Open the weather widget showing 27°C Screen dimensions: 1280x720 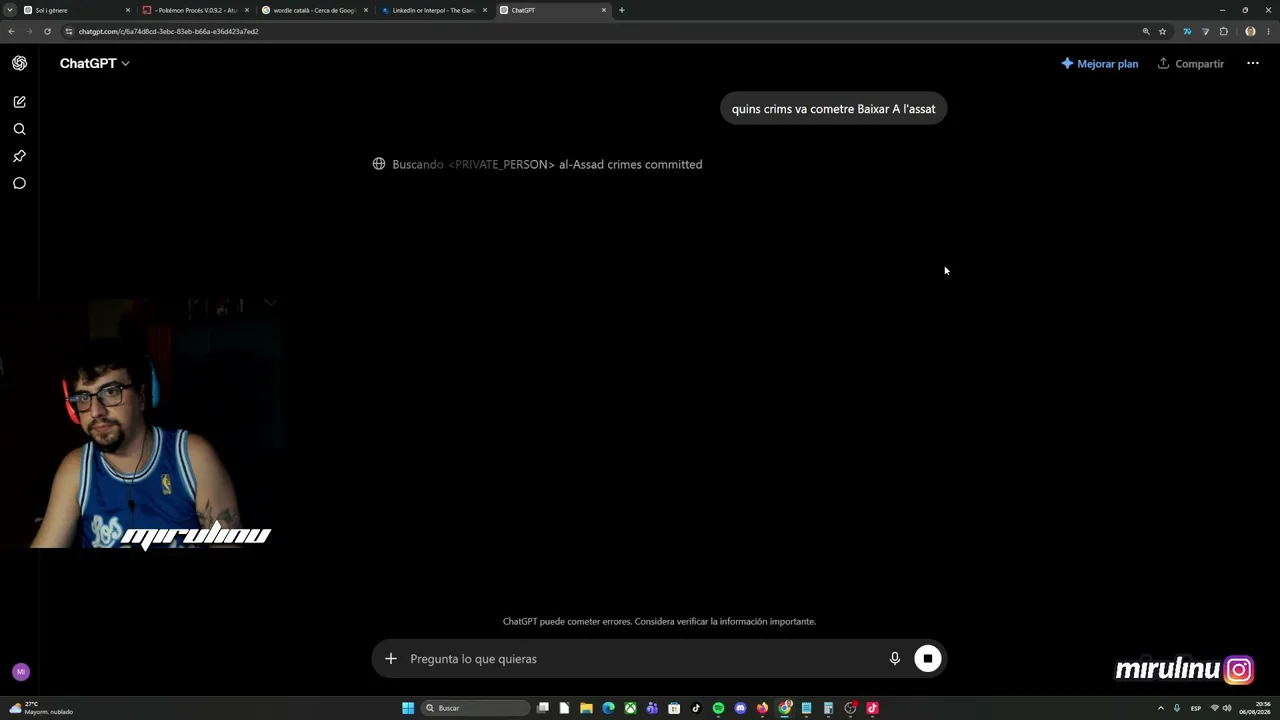[41, 708]
